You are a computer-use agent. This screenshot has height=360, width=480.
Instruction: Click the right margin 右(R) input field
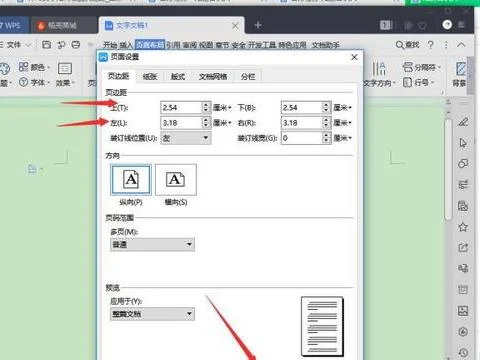click(301, 123)
